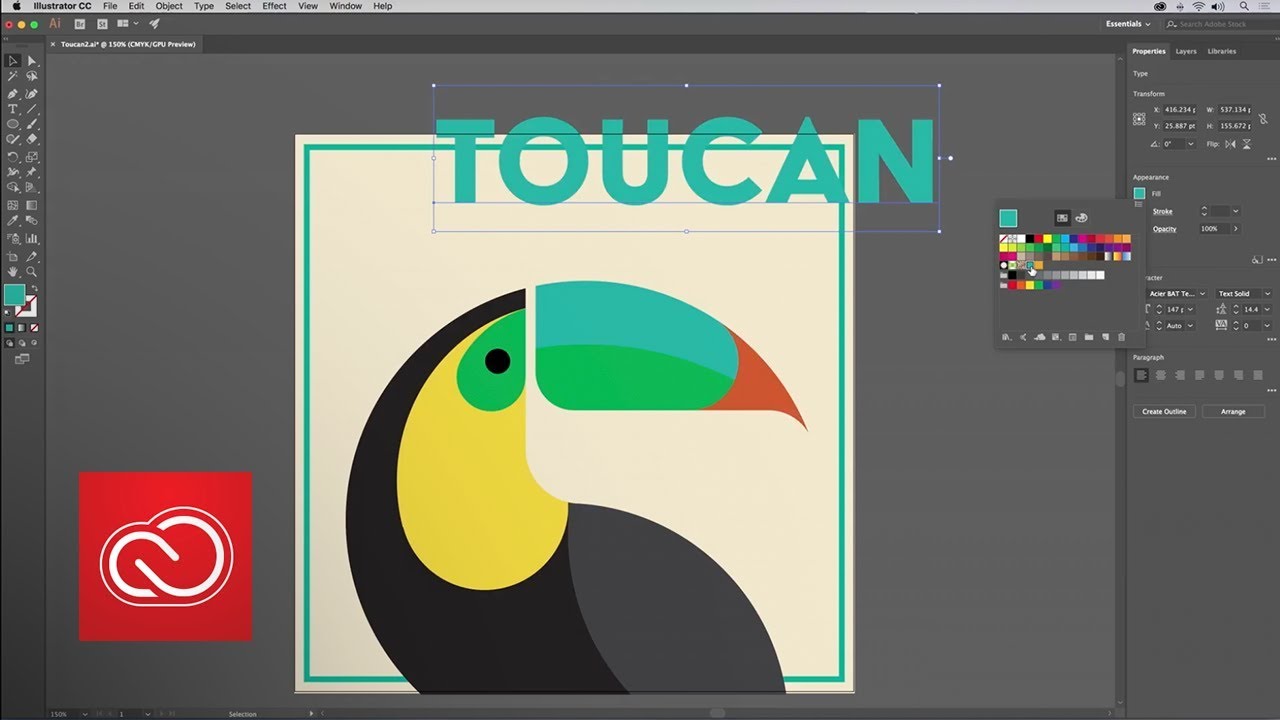Open the arrange documents dropdown
Screen dimensions: 1280x720
point(127,23)
